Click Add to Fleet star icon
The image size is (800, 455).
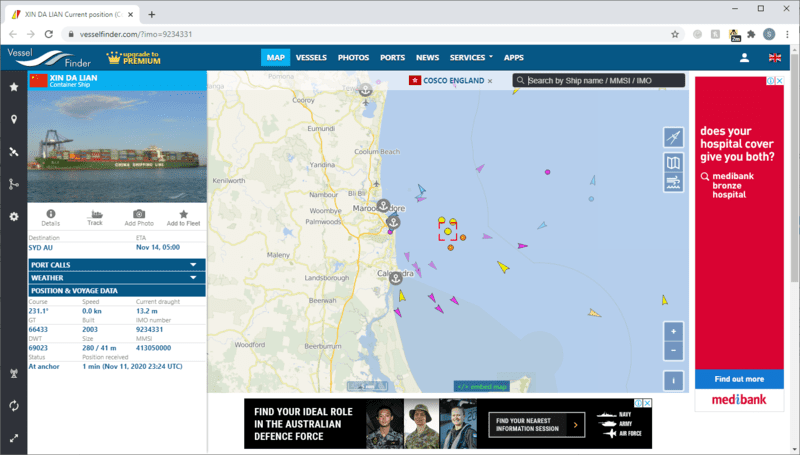(183, 218)
